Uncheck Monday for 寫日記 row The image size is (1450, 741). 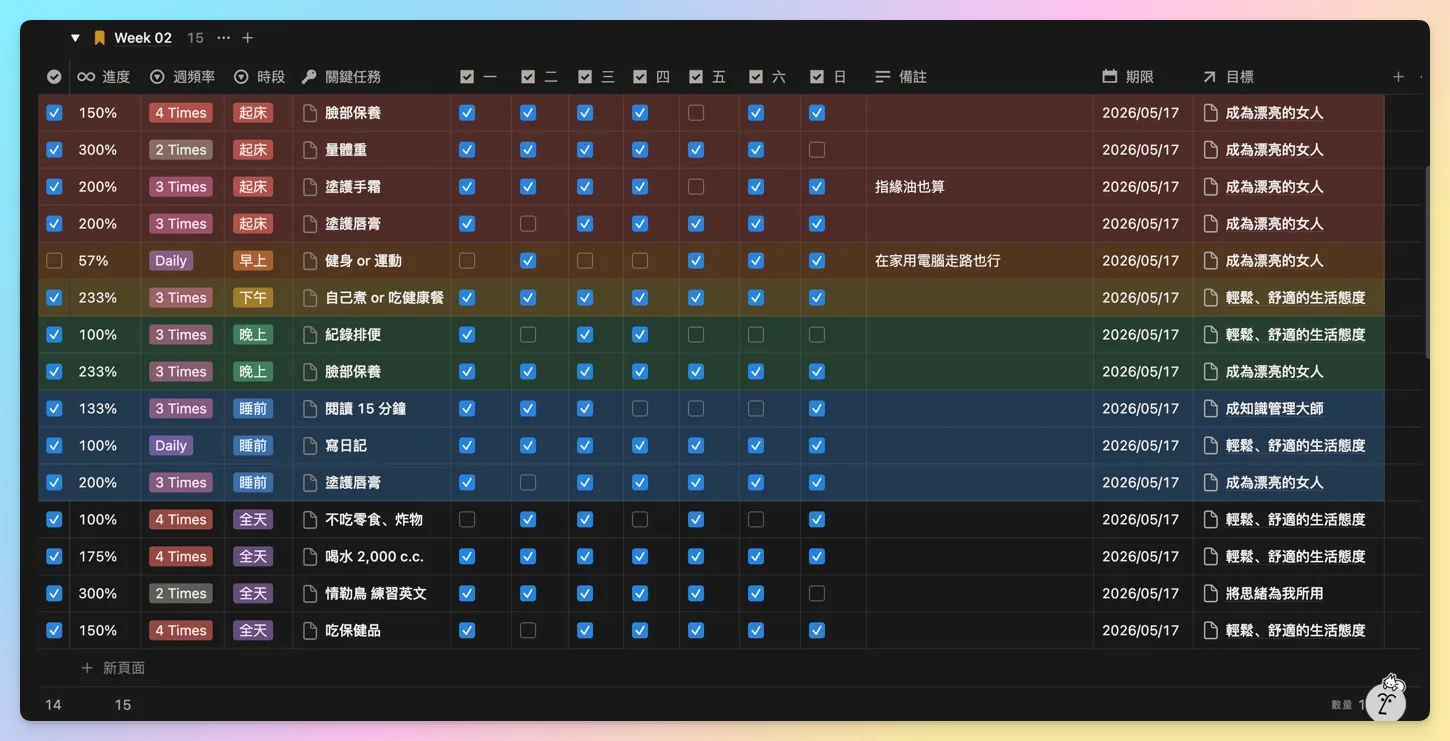[x=467, y=446]
